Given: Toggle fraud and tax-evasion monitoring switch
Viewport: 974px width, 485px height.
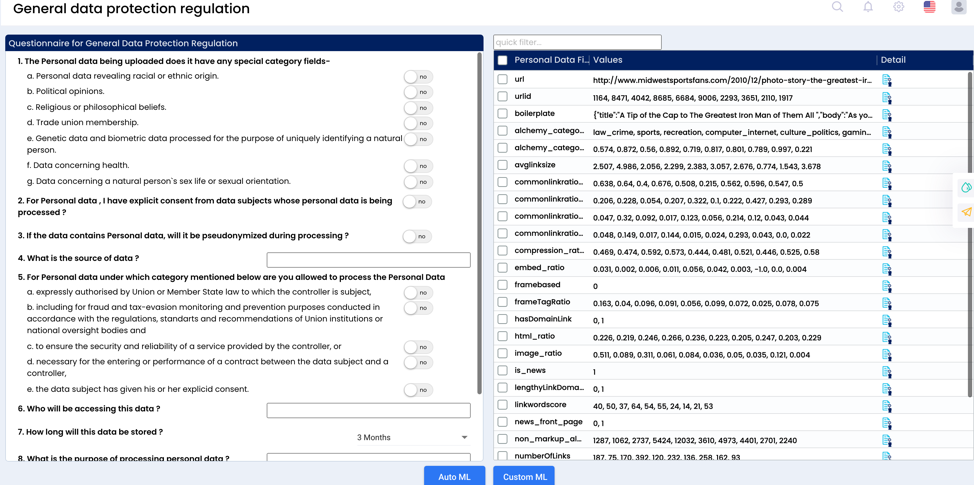Looking at the screenshot, I should click(418, 308).
